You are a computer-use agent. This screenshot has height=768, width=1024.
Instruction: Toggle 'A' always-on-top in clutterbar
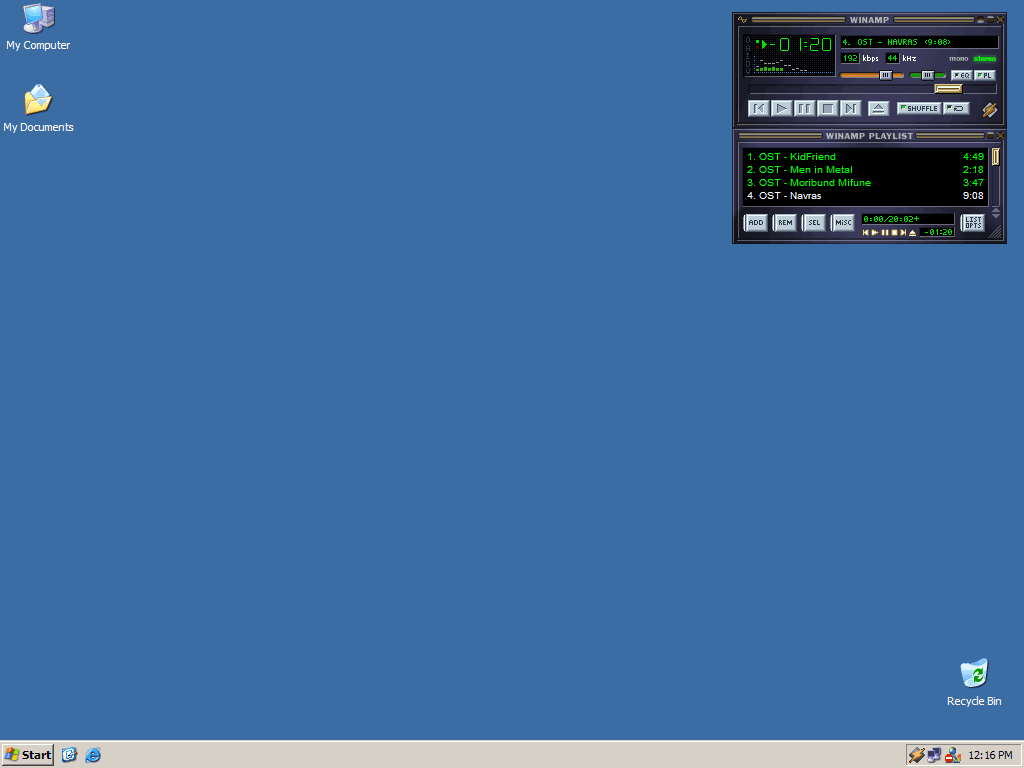[x=748, y=48]
